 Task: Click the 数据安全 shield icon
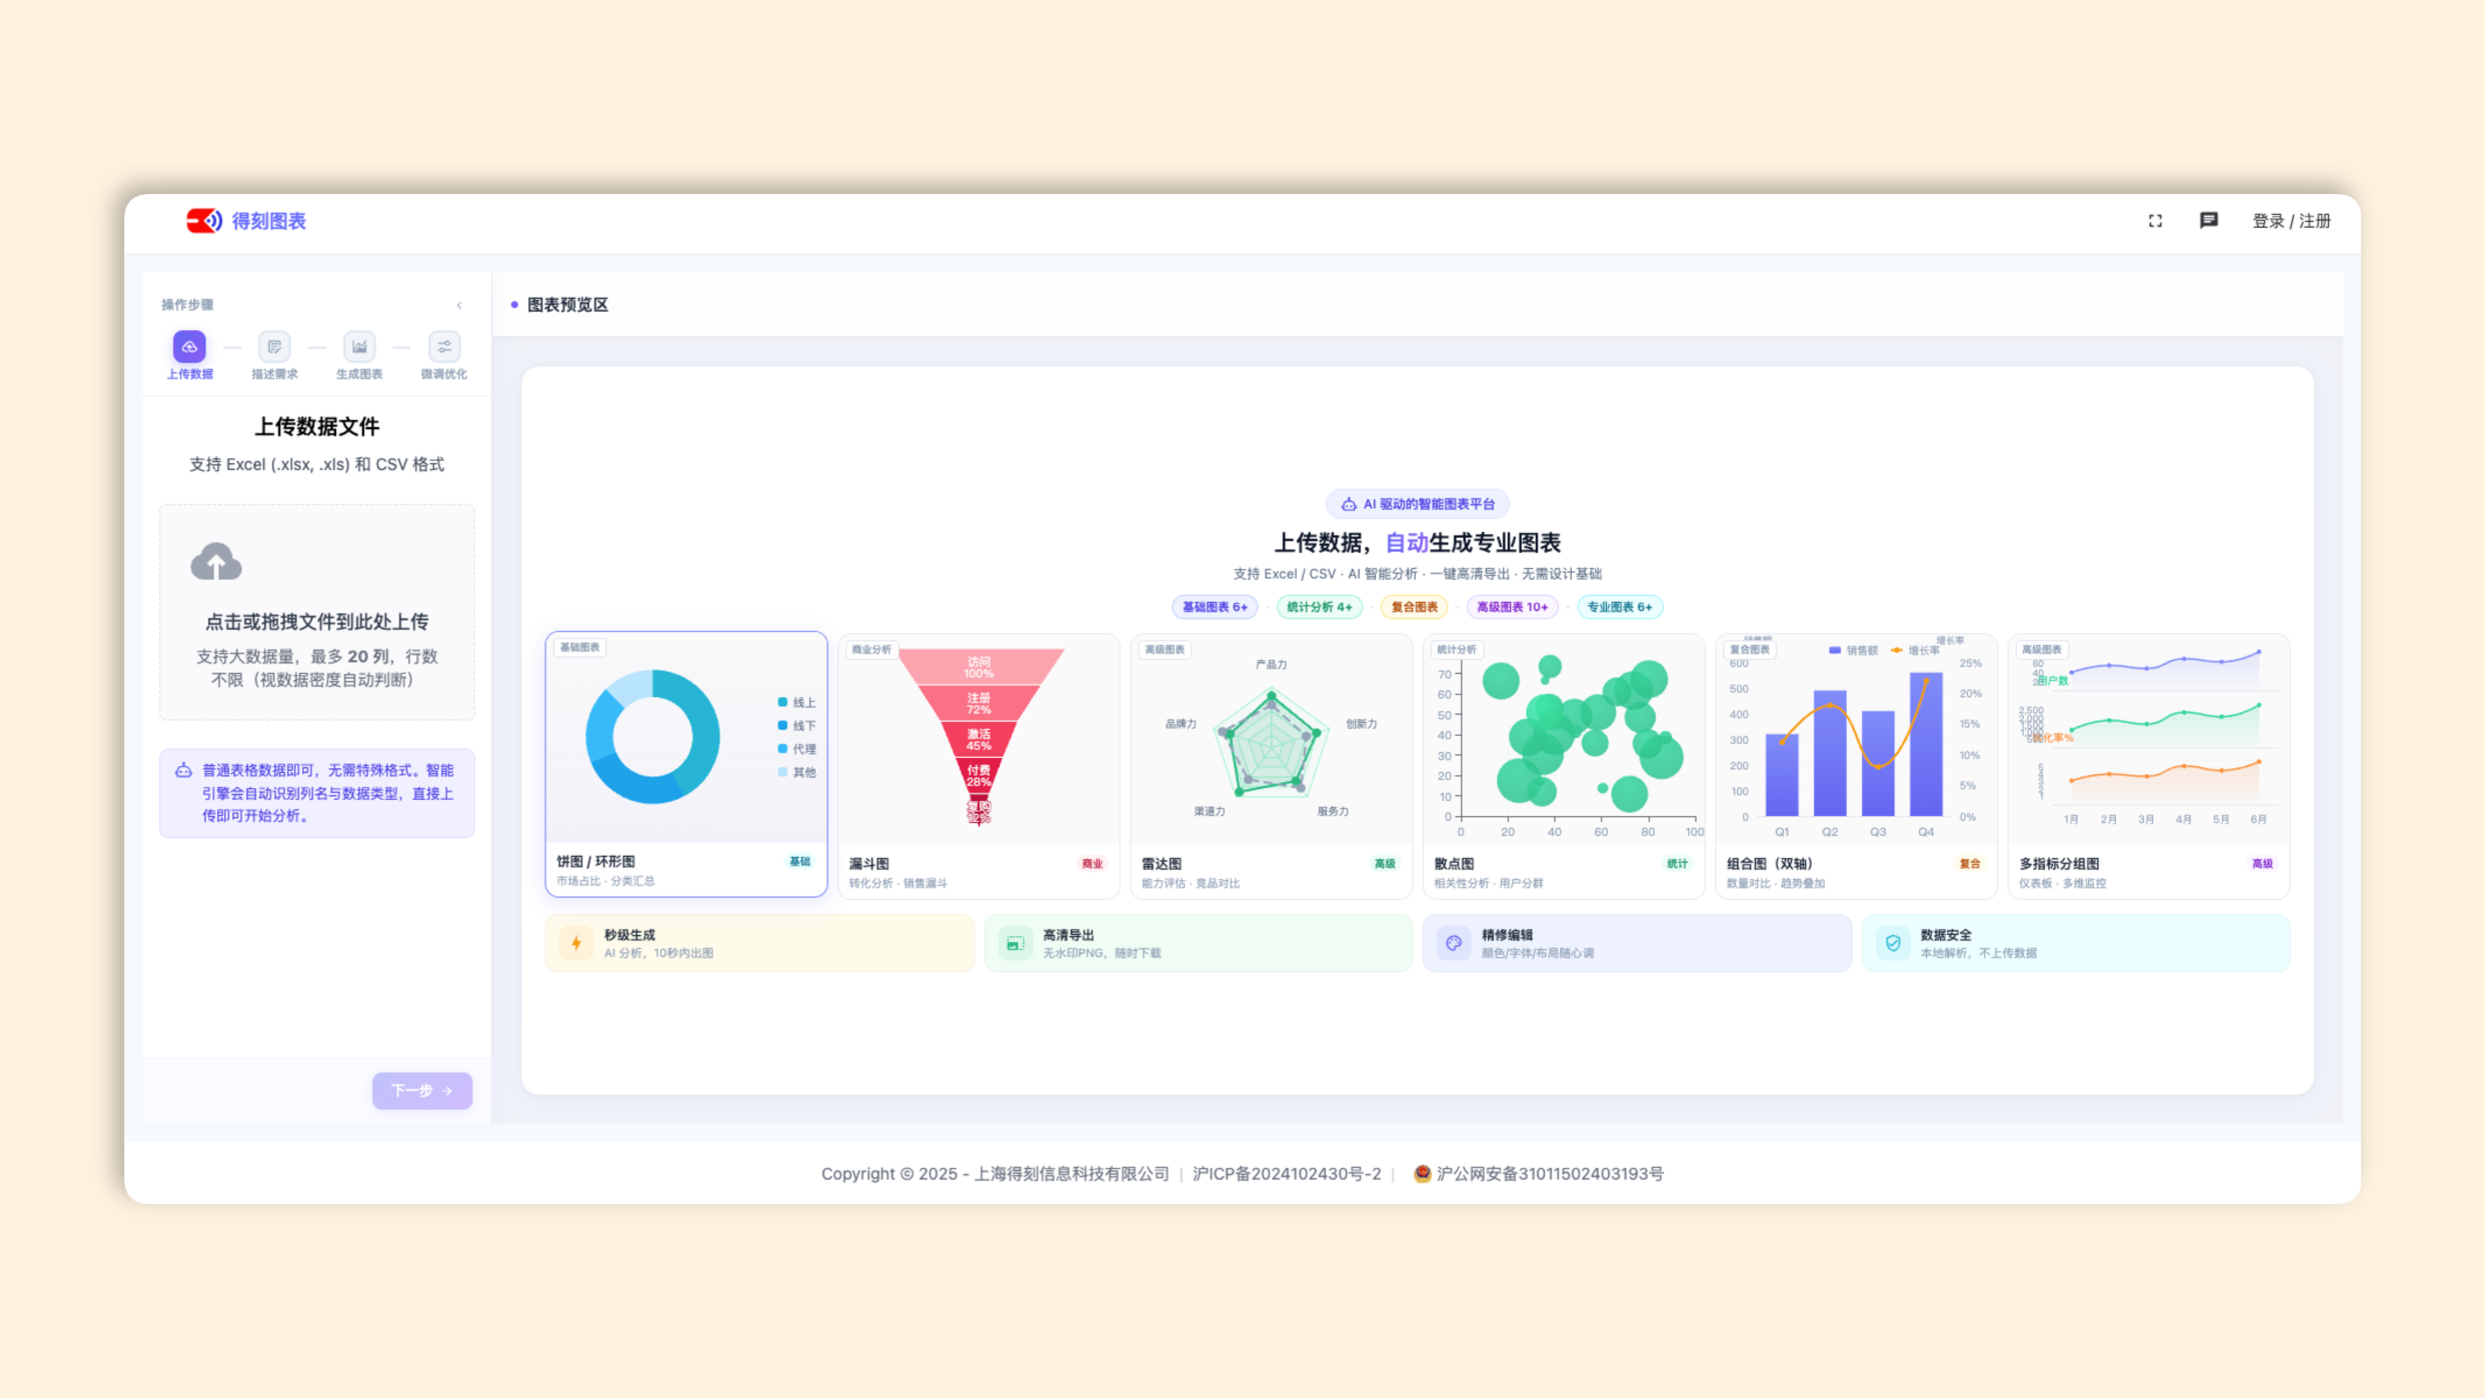1892,941
